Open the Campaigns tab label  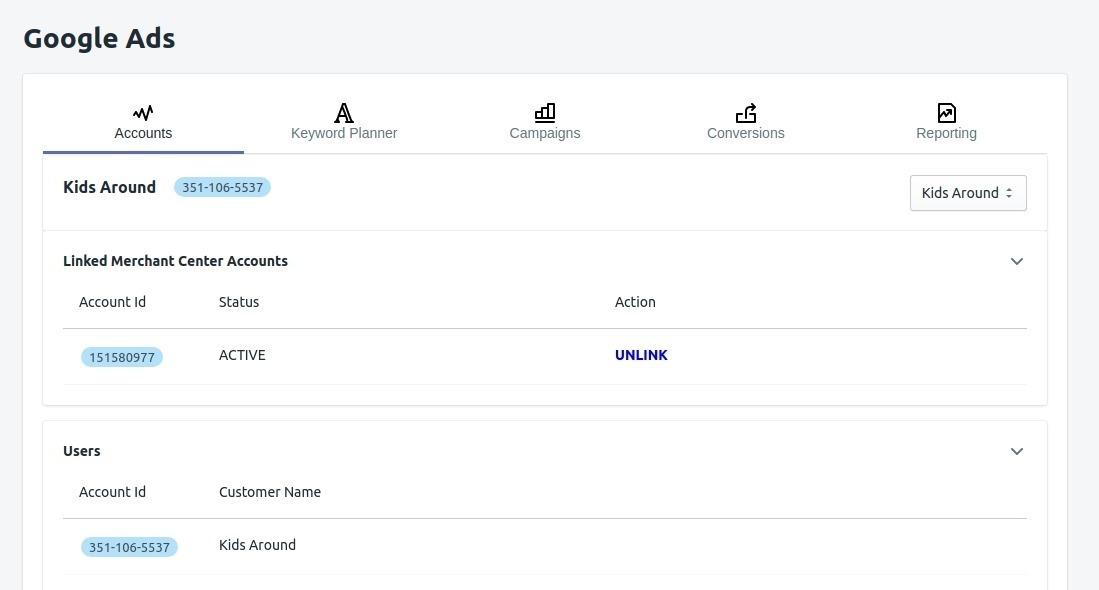pos(545,133)
